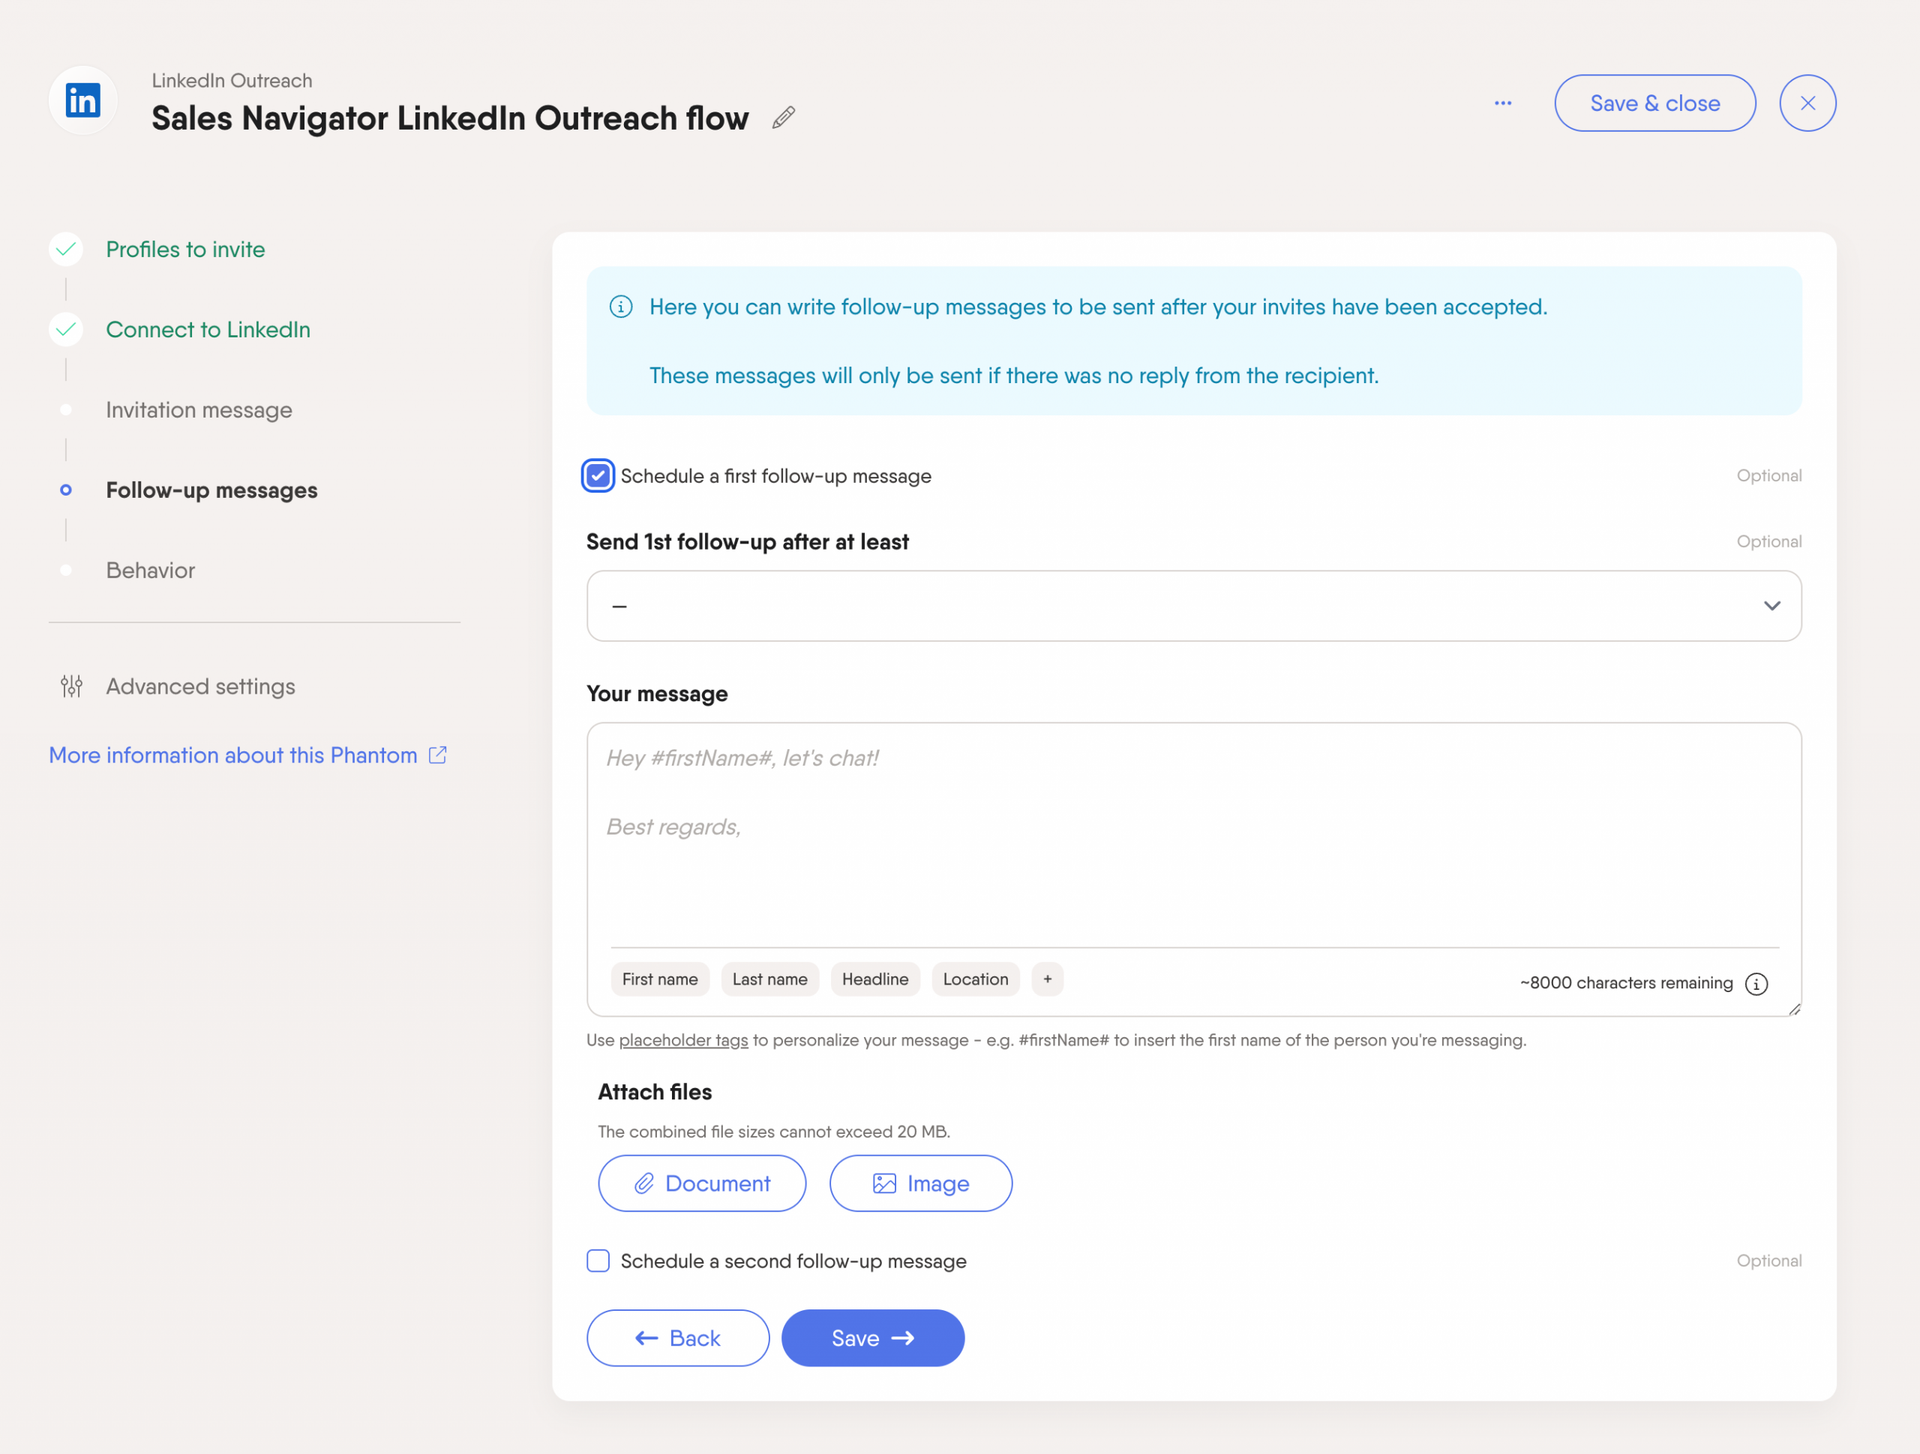The width and height of the screenshot is (1920, 1454).
Task: Click the LinkedIn logo icon
Action: (83, 100)
